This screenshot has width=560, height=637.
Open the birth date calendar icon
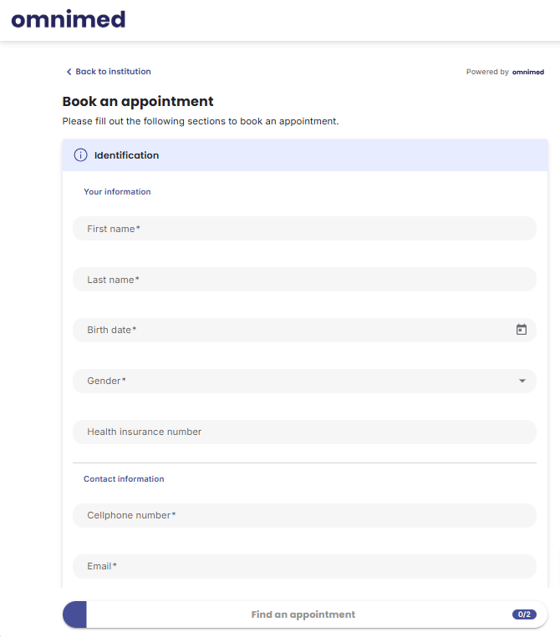(521, 329)
